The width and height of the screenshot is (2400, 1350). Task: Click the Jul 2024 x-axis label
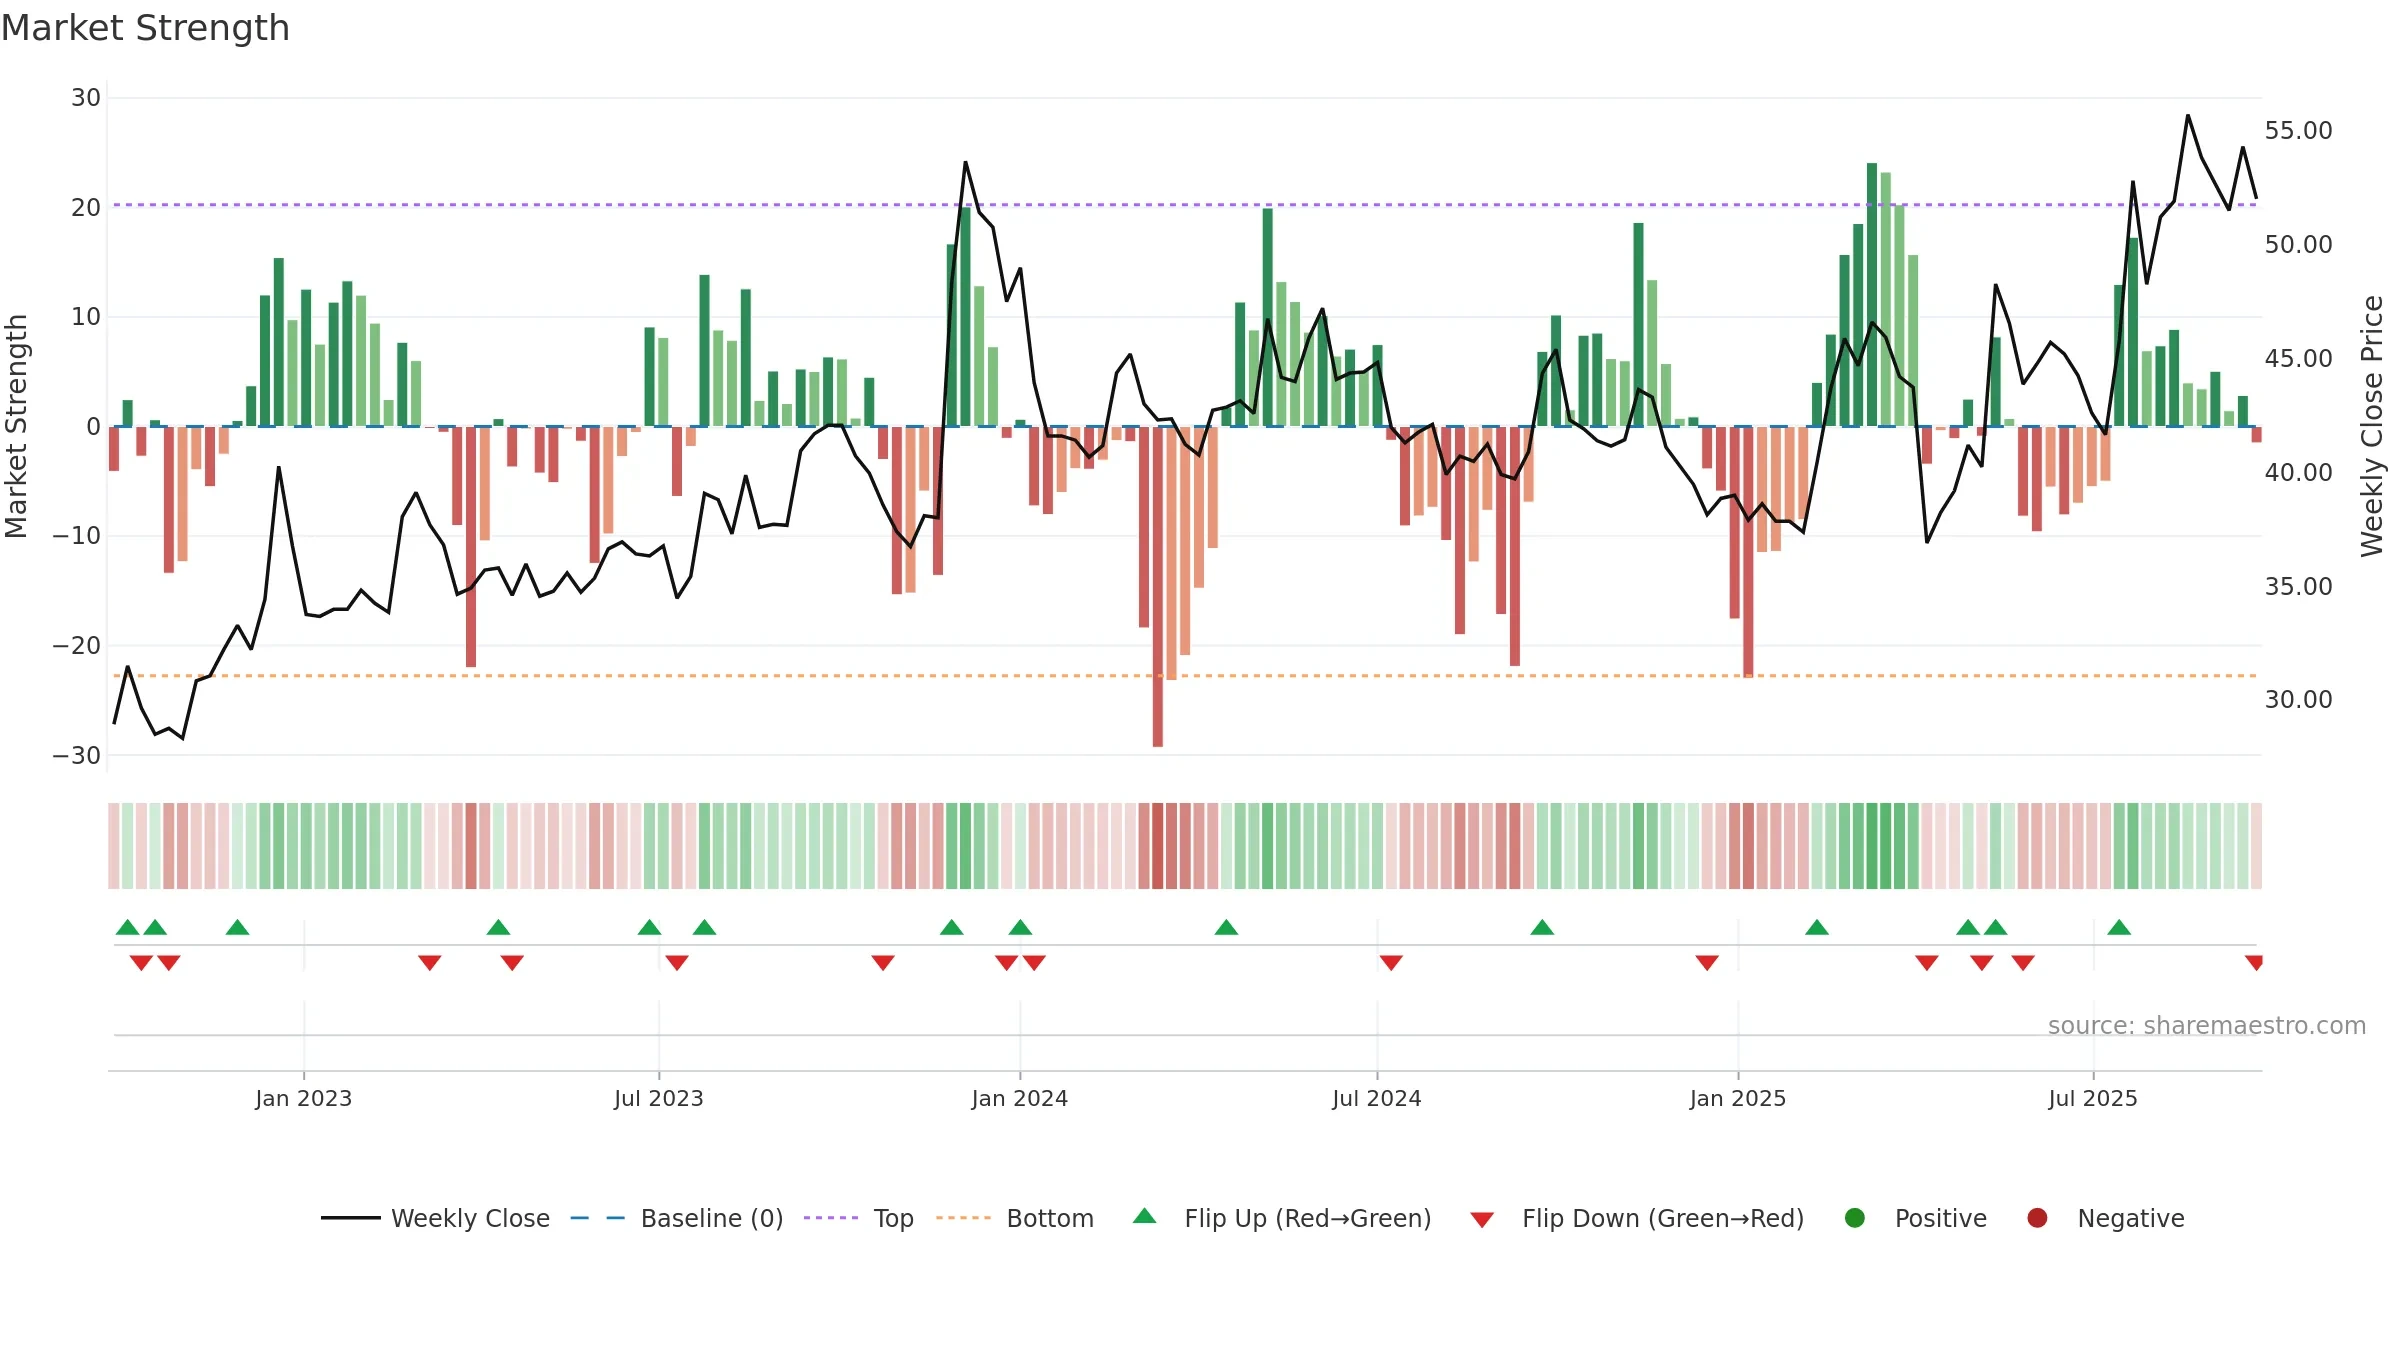coord(1377,1098)
